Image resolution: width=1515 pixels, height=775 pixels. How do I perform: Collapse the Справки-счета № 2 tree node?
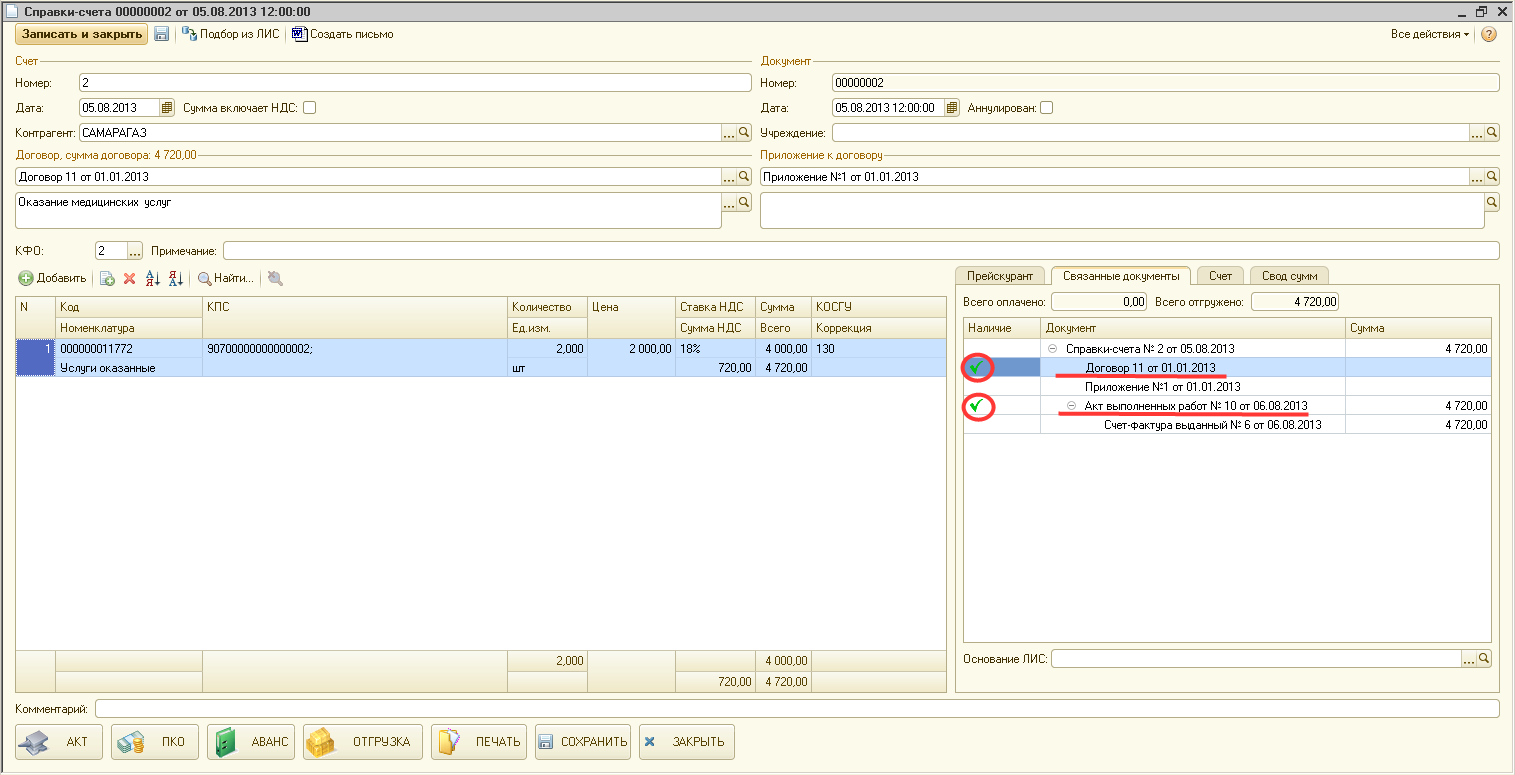tap(1053, 349)
